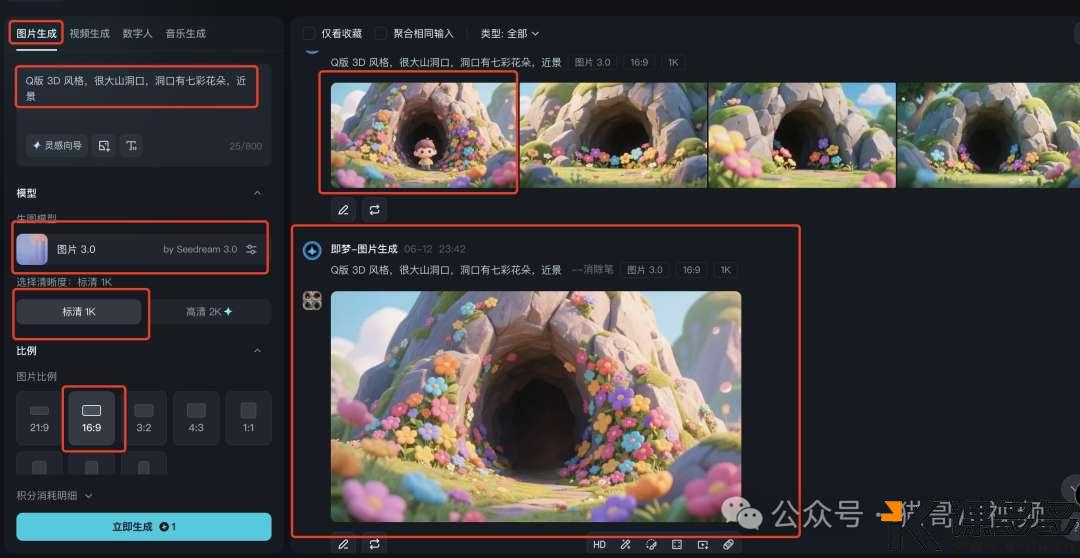
Task: Click the expand image frame icon in the bottom toolbar
Action: point(677,545)
